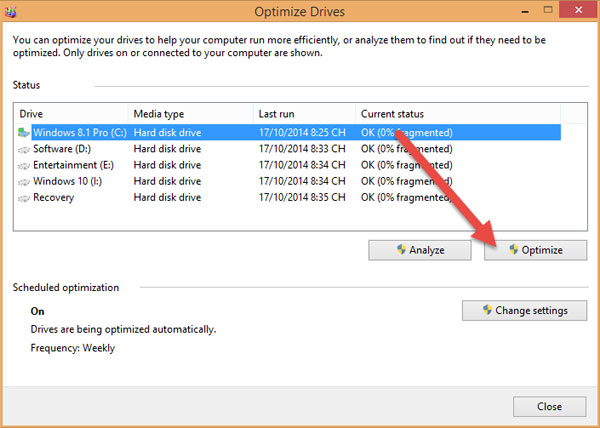Click Hard disk drive cell in Recovery row

tap(167, 197)
